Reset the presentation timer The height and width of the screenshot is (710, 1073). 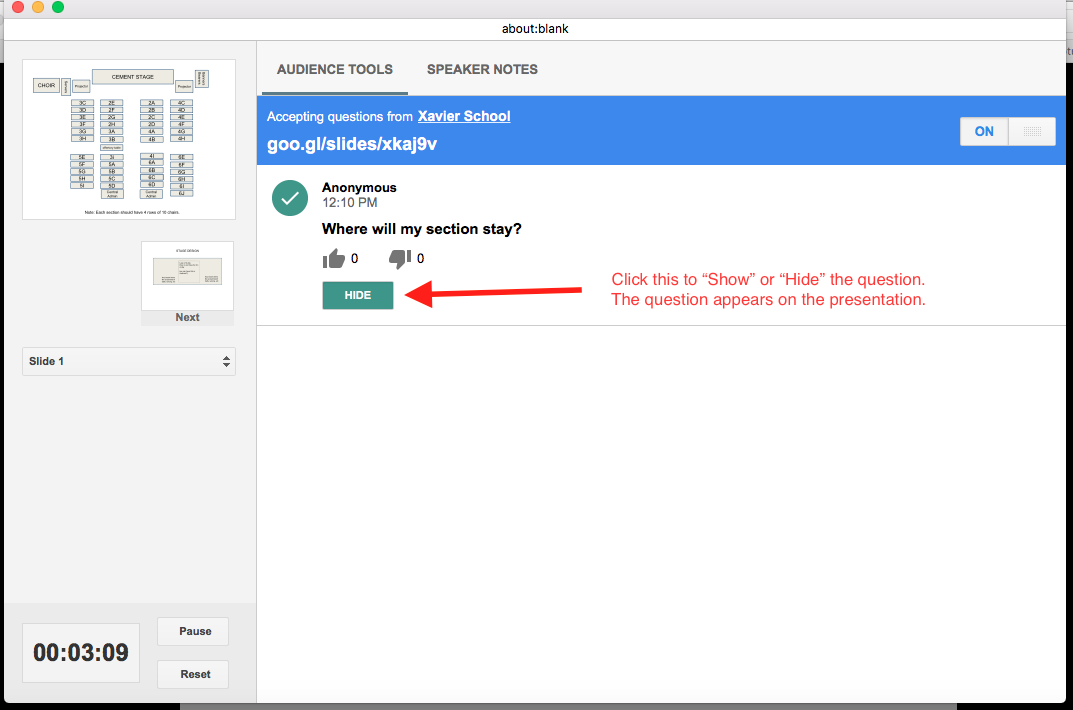pyautogui.click(x=195, y=674)
